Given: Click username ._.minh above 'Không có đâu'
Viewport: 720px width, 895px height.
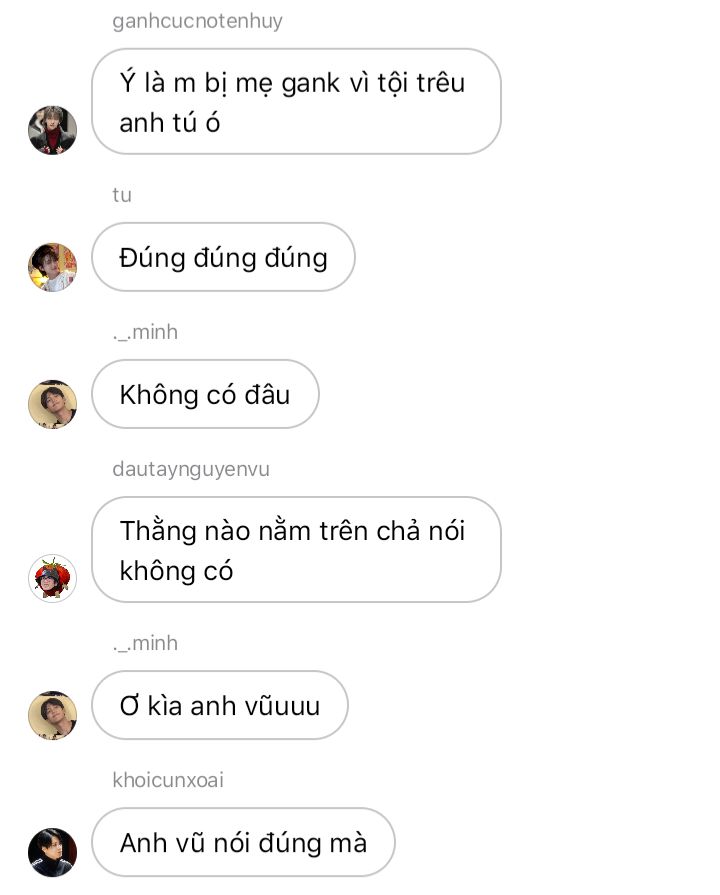Looking at the screenshot, I should [145, 332].
